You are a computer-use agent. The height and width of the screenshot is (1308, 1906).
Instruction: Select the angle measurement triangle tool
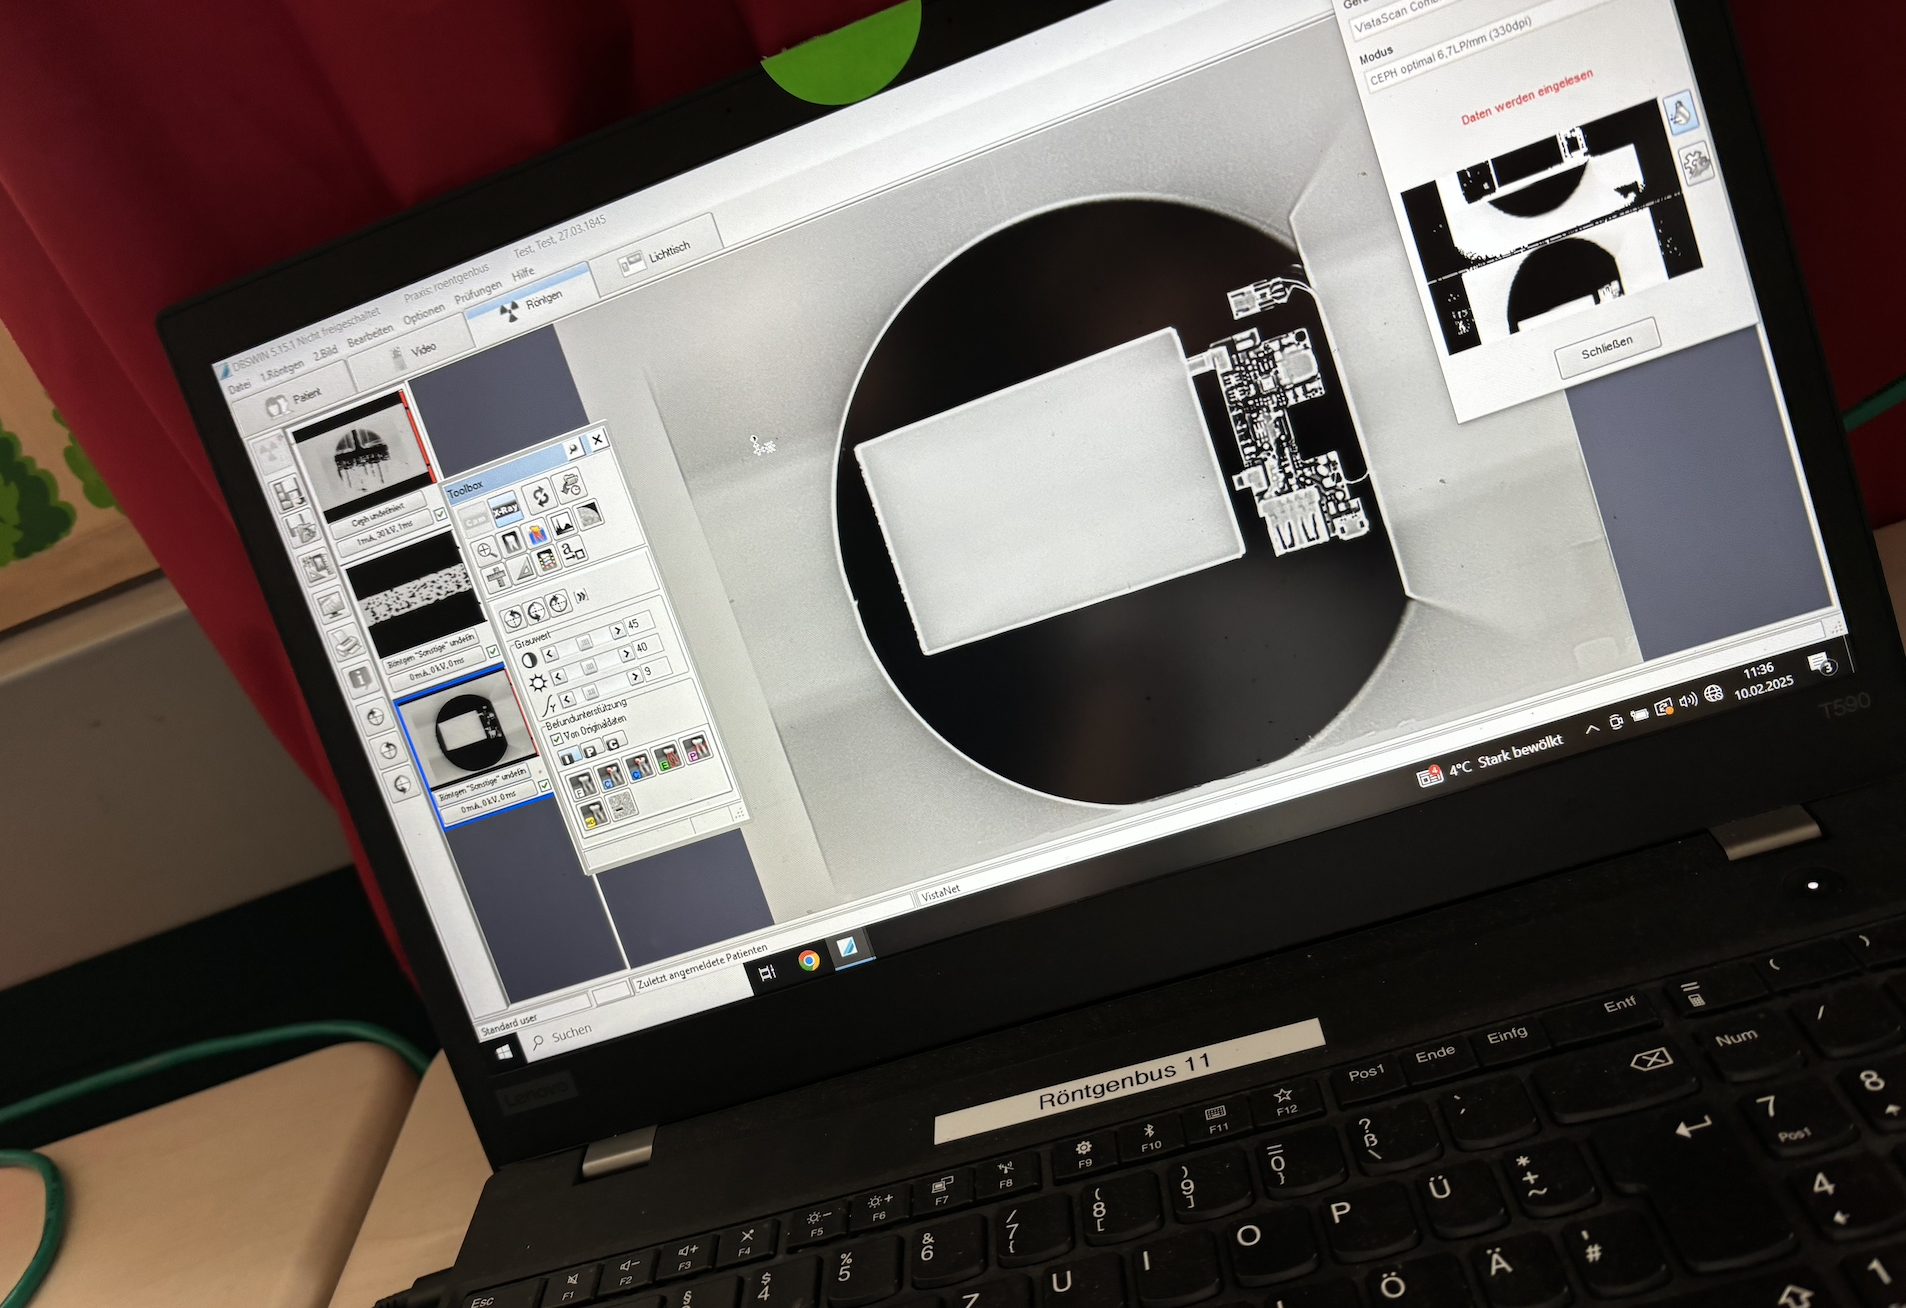coord(523,571)
